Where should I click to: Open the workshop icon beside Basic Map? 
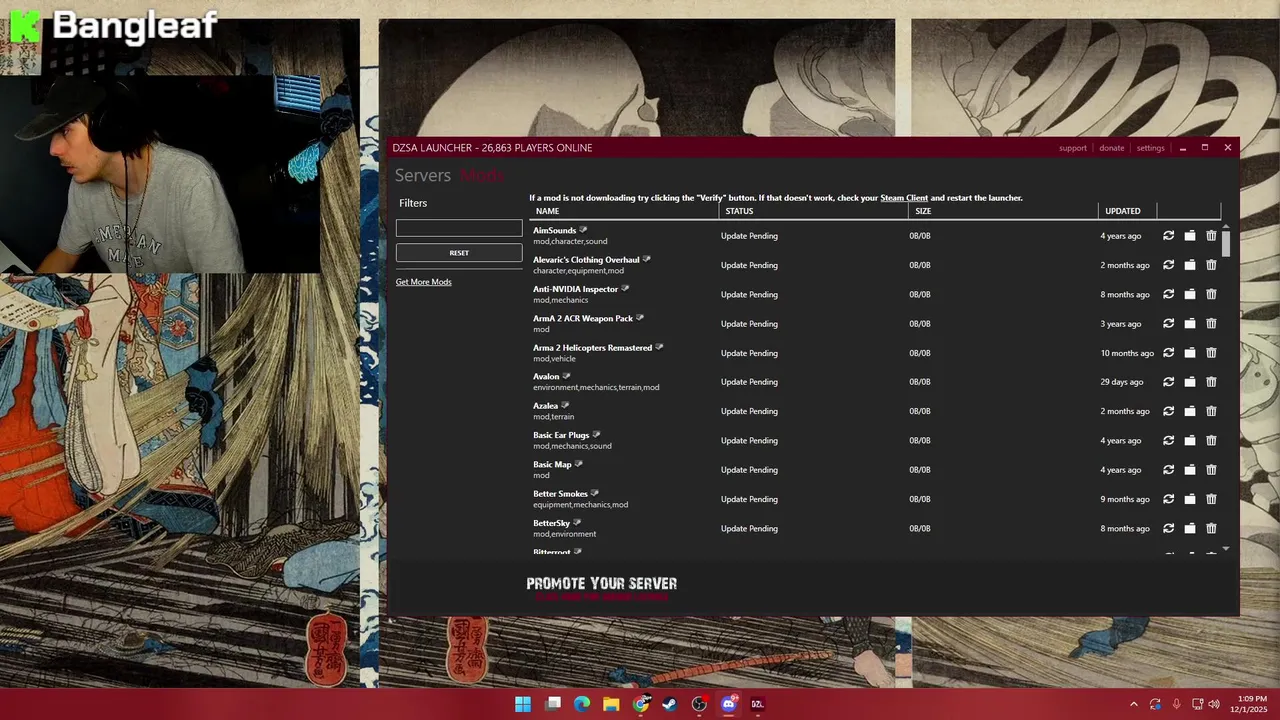tap(579, 464)
